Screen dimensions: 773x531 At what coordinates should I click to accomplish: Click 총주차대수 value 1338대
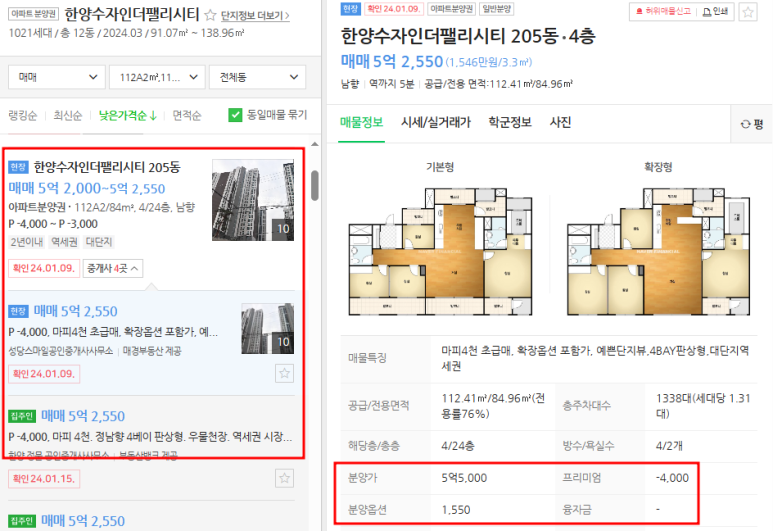click(703, 406)
